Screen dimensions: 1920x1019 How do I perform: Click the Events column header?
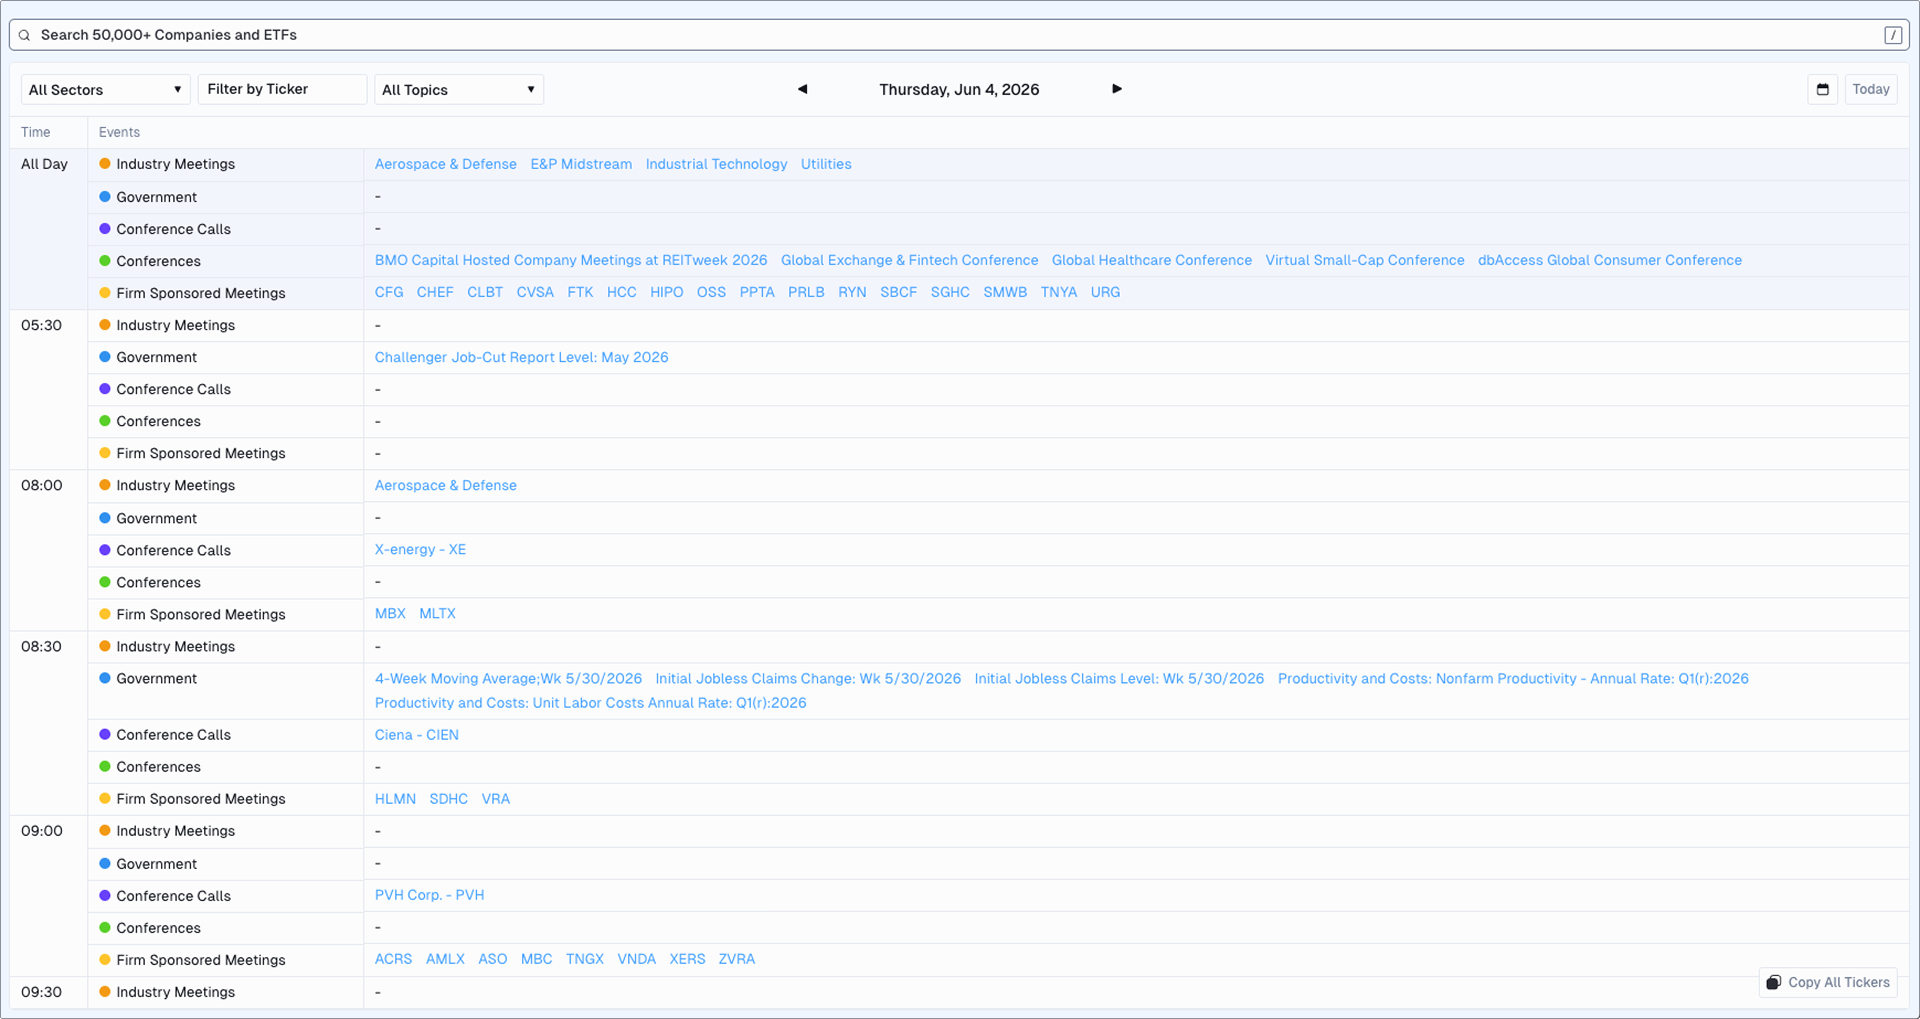tap(119, 132)
